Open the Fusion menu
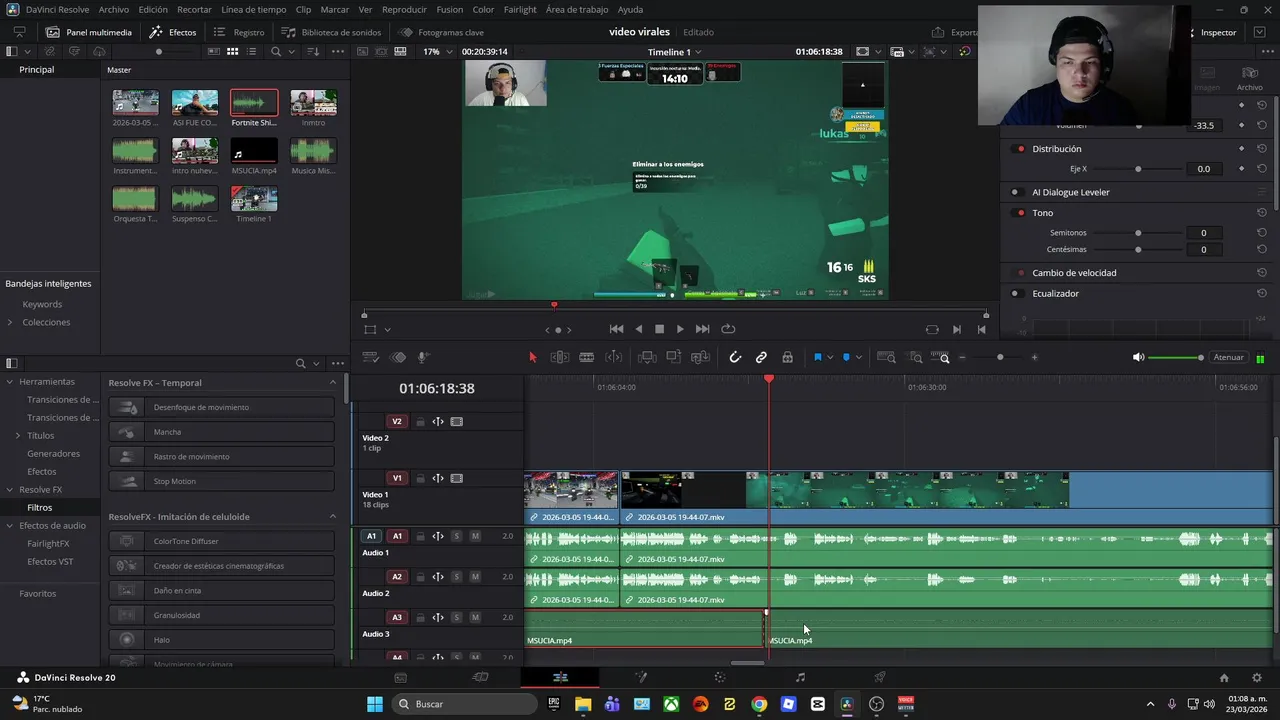 pyautogui.click(x=450, y=9)
